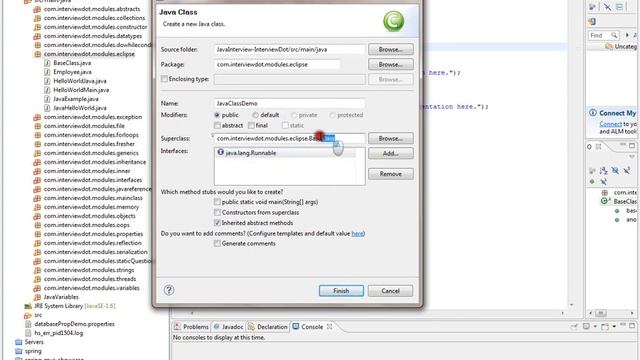This screenshot has width=640, height=360.
Task: Click the package icon for com.interviewdot.modules.eclipse
Action: tap(37, 54)
